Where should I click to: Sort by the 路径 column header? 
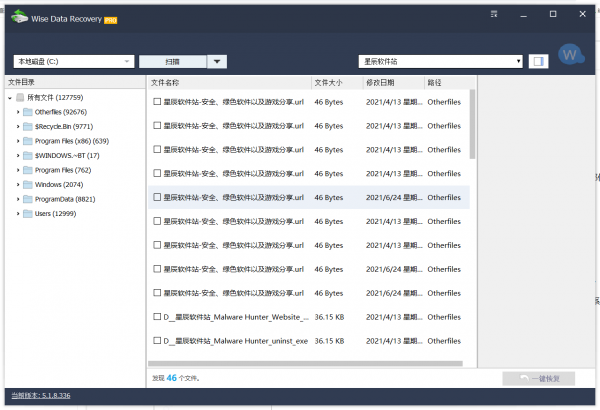coord(450,83)
